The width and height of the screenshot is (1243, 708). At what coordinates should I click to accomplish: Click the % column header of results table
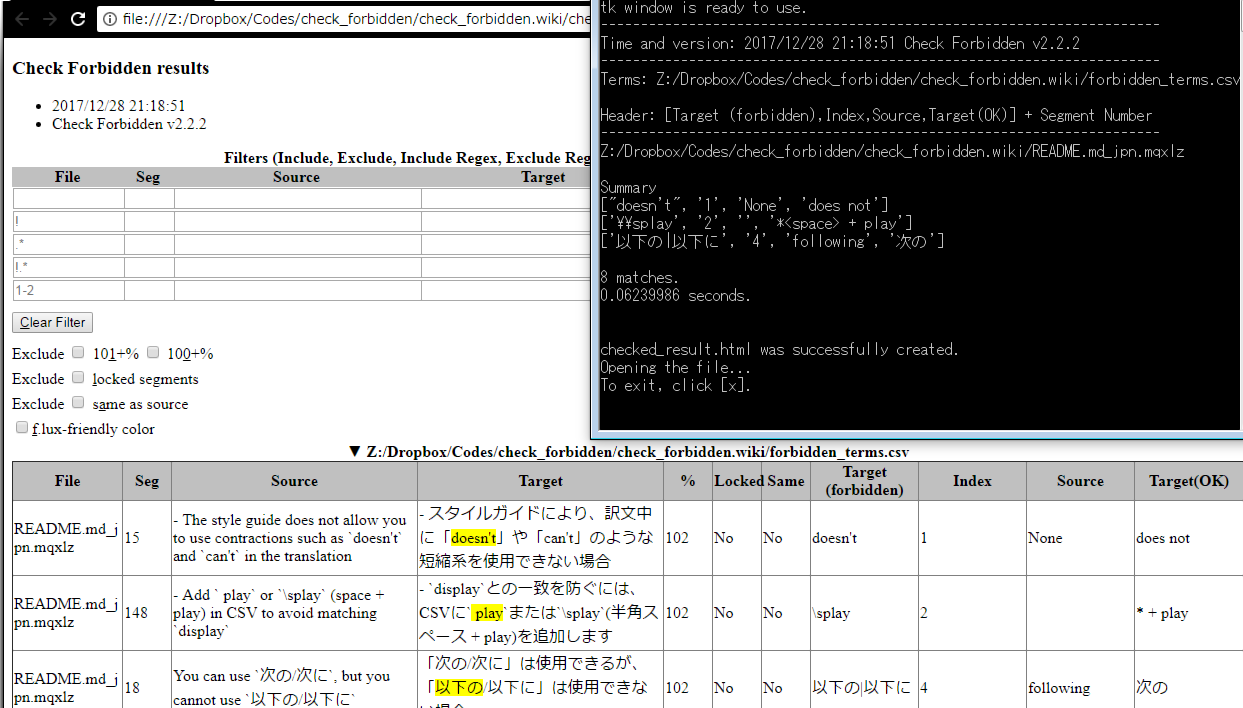coord(688,481)
